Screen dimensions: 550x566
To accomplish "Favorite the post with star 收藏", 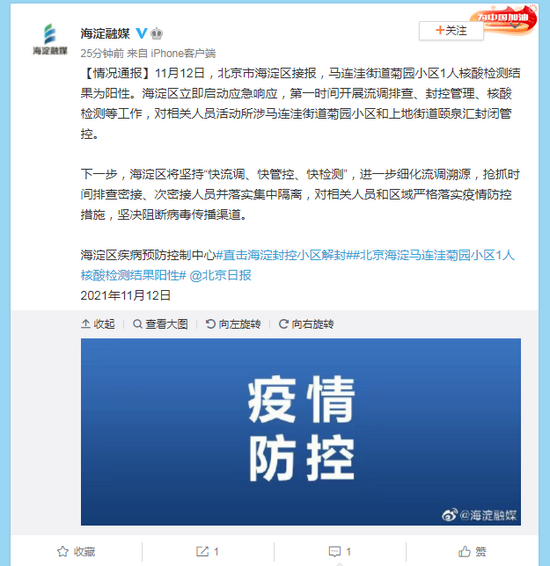I will [x=76, y=552].
